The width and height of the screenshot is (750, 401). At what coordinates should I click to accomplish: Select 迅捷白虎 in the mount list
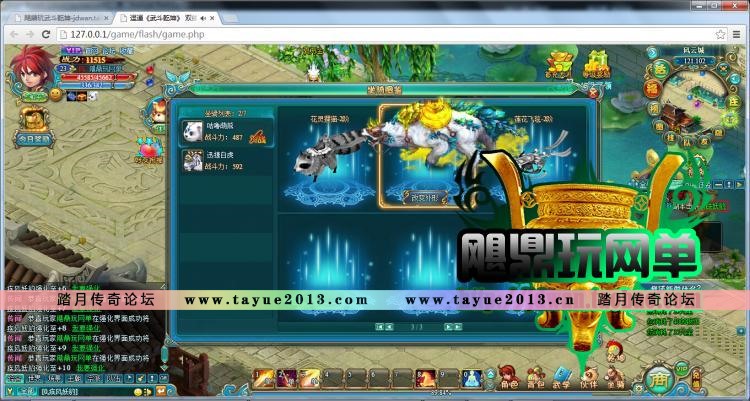pyautogui.click(x=226, y=160)
